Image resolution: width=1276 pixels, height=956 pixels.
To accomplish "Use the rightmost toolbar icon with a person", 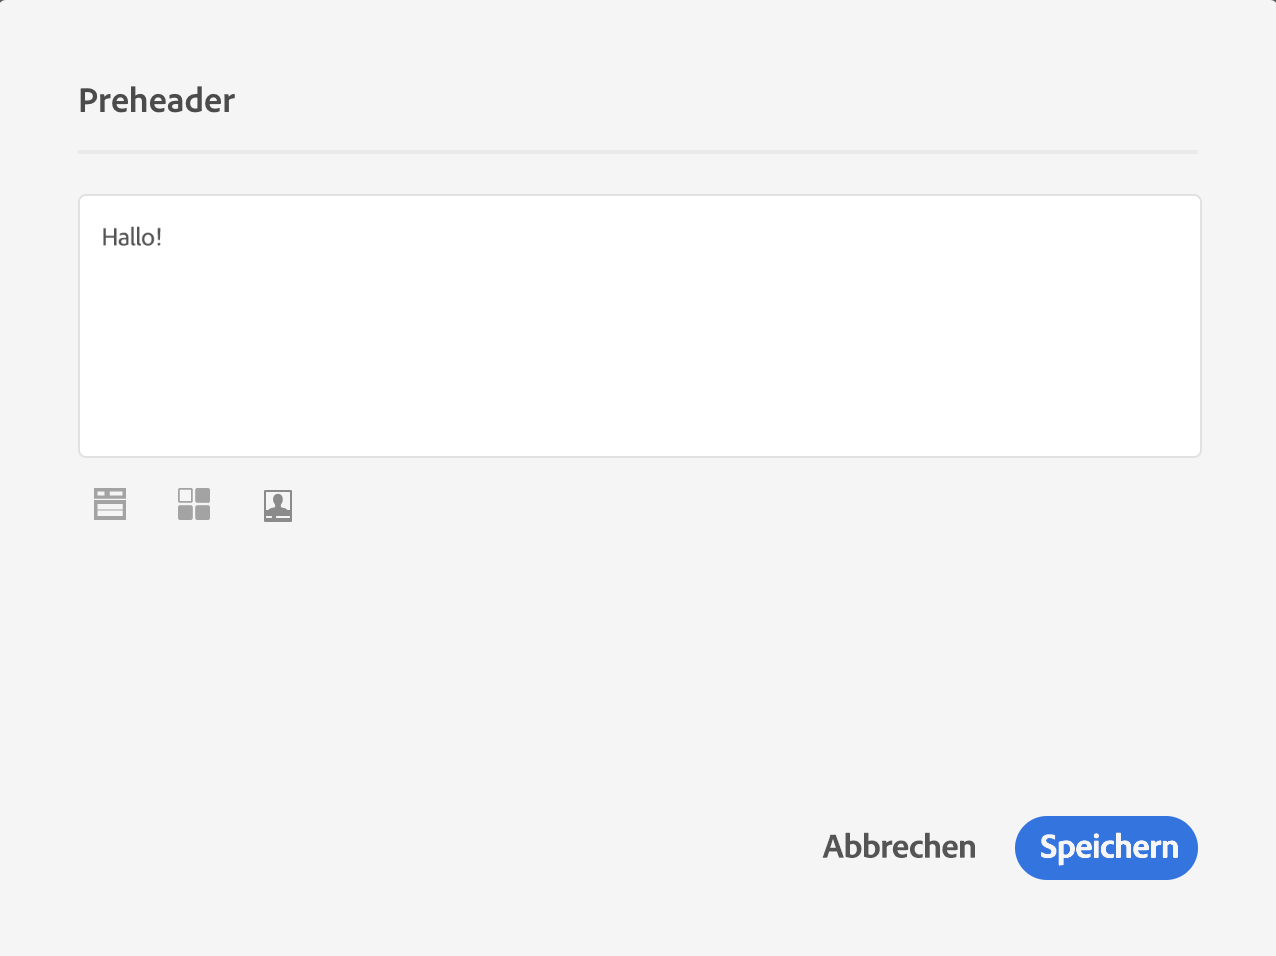I will 278,505.
